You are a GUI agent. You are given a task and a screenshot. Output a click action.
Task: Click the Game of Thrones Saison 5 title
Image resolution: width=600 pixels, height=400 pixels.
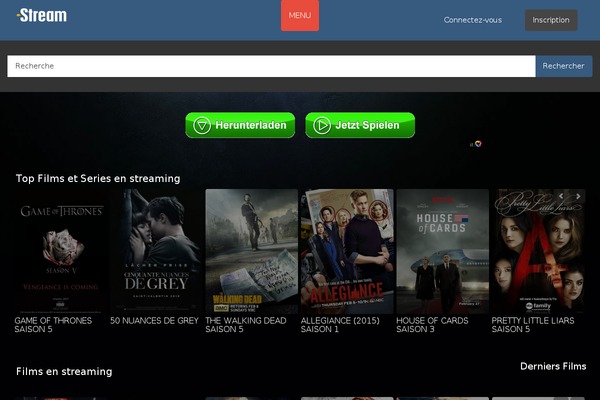click(x=53, y=325)
